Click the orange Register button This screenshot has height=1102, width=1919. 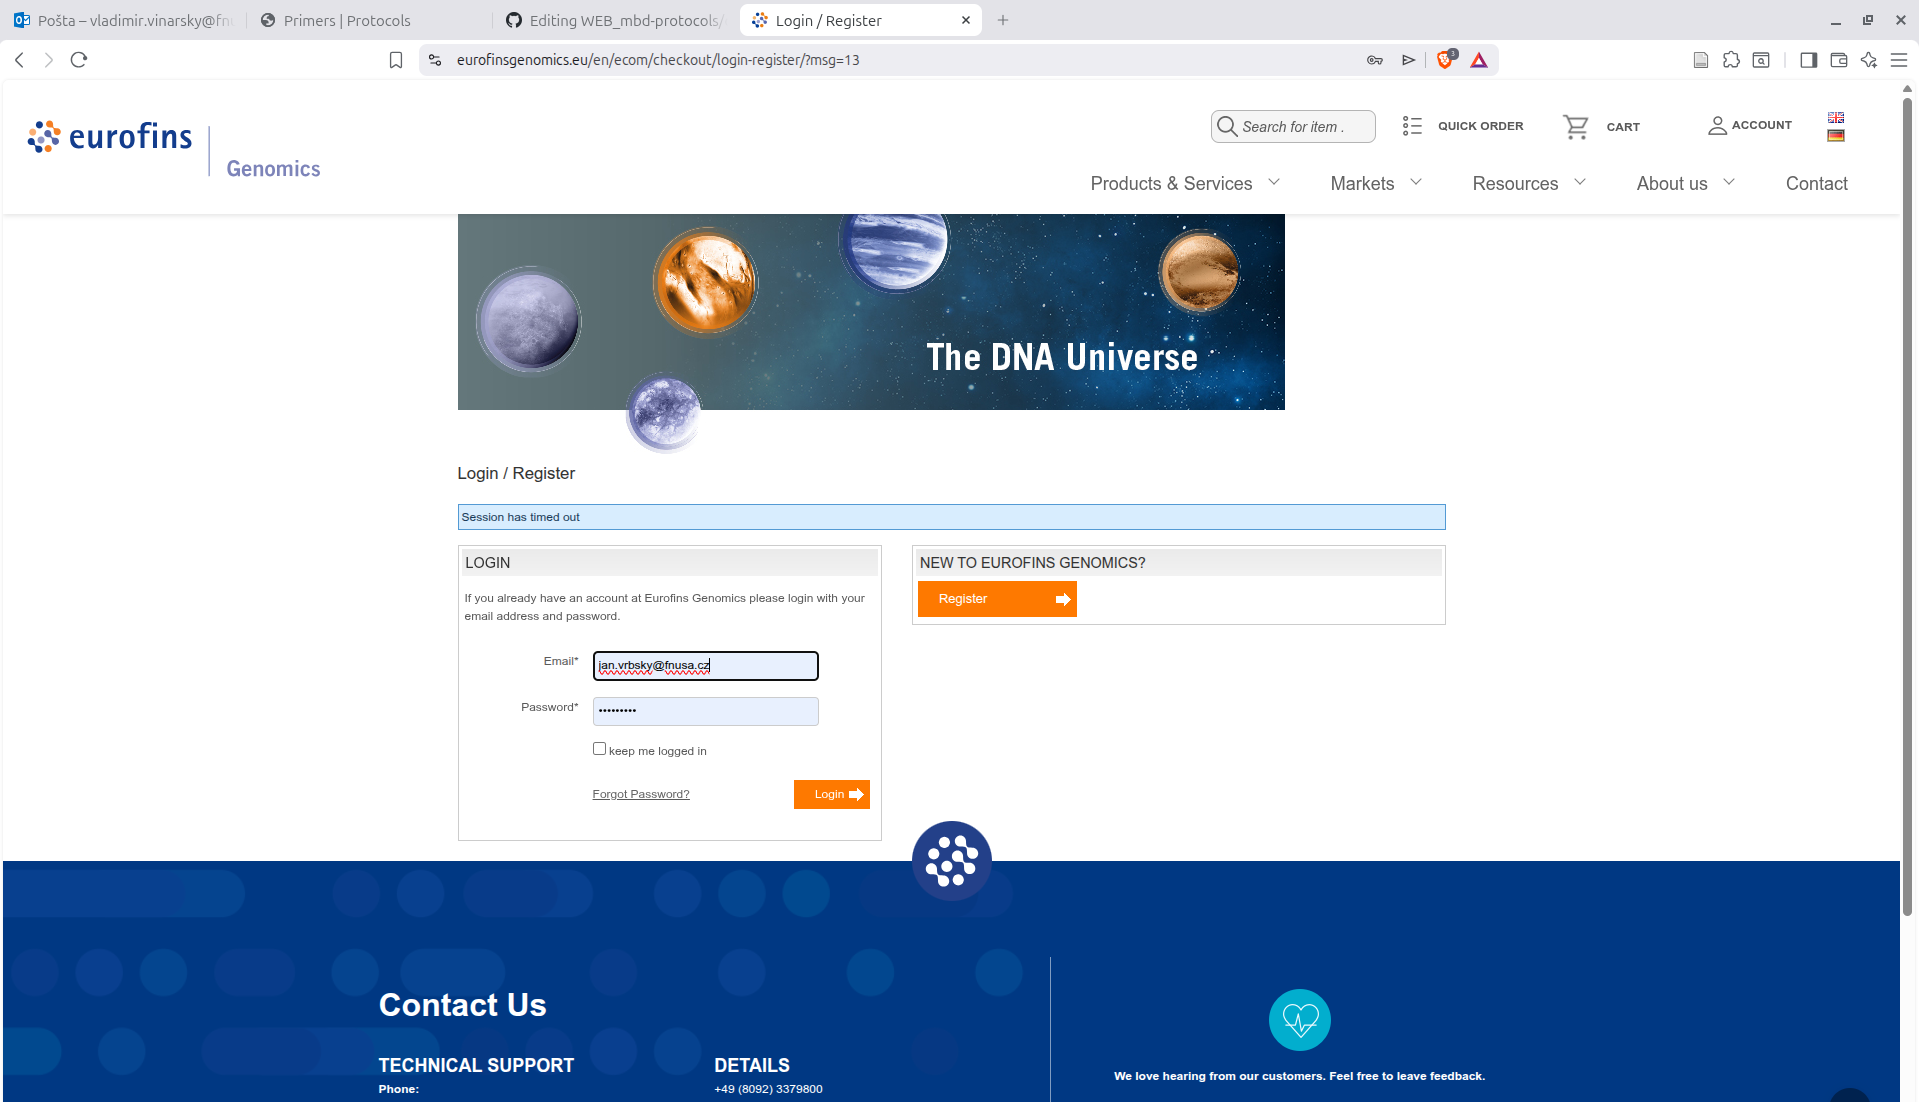click(x=997, y=599)
